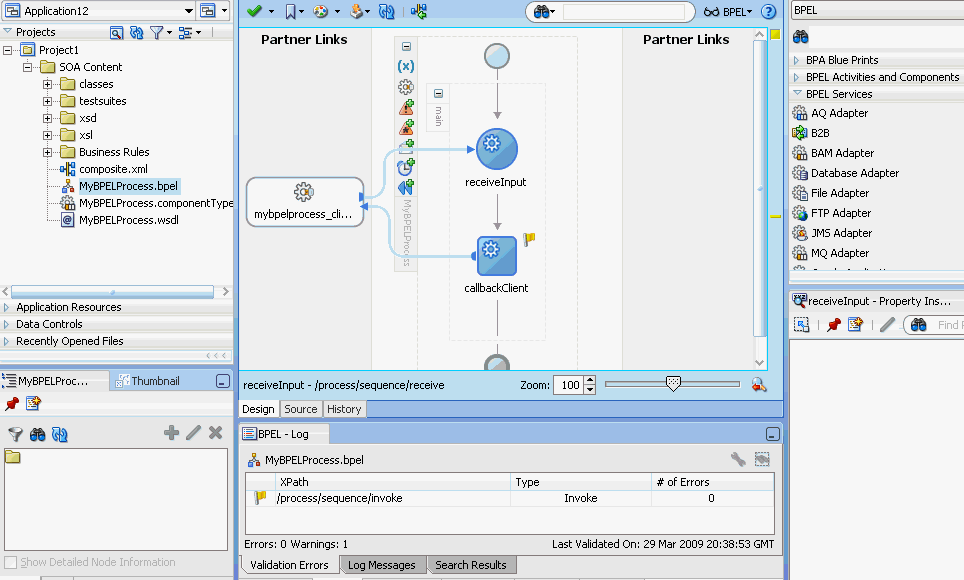Click the pencil edit icon in Property Inspector
Screen dimensions: 964x580
coord(887,324)
